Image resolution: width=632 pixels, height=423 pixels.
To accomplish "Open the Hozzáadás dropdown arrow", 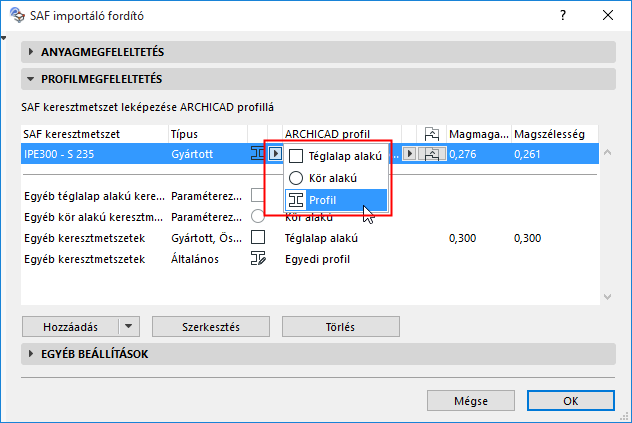I will point(129,326).
